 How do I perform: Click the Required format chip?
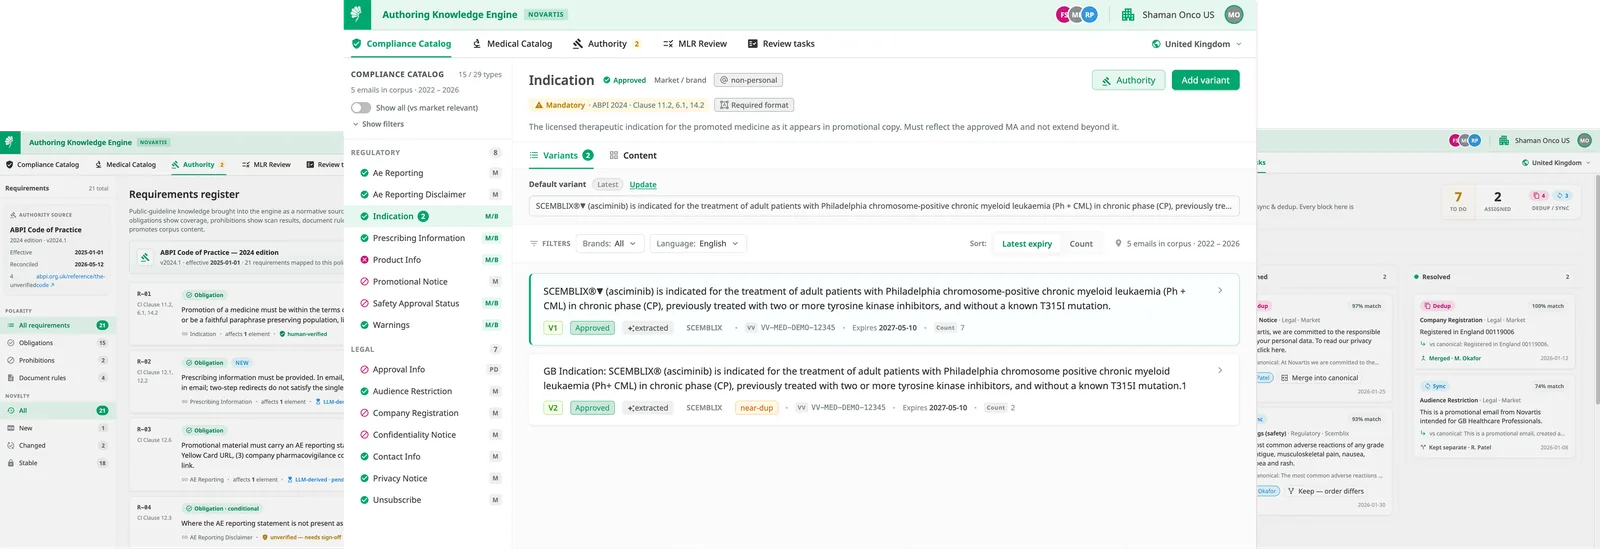point(754,105)
